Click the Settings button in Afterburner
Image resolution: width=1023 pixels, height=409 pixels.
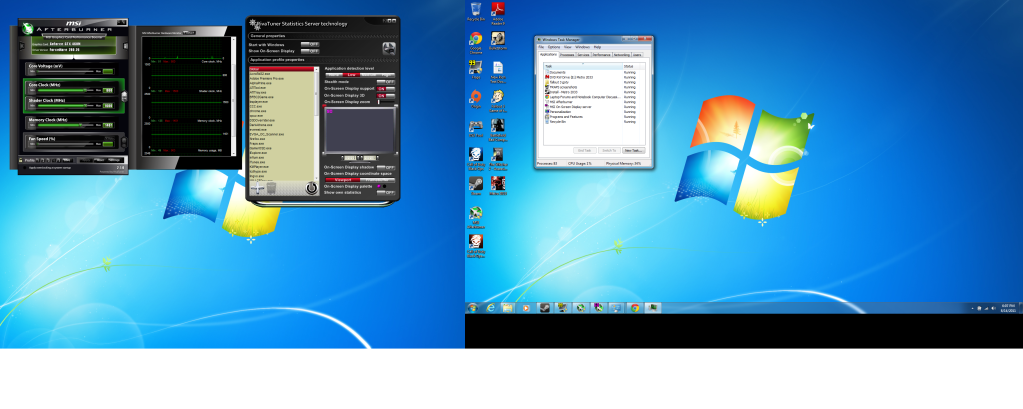(x=114, y=160)
